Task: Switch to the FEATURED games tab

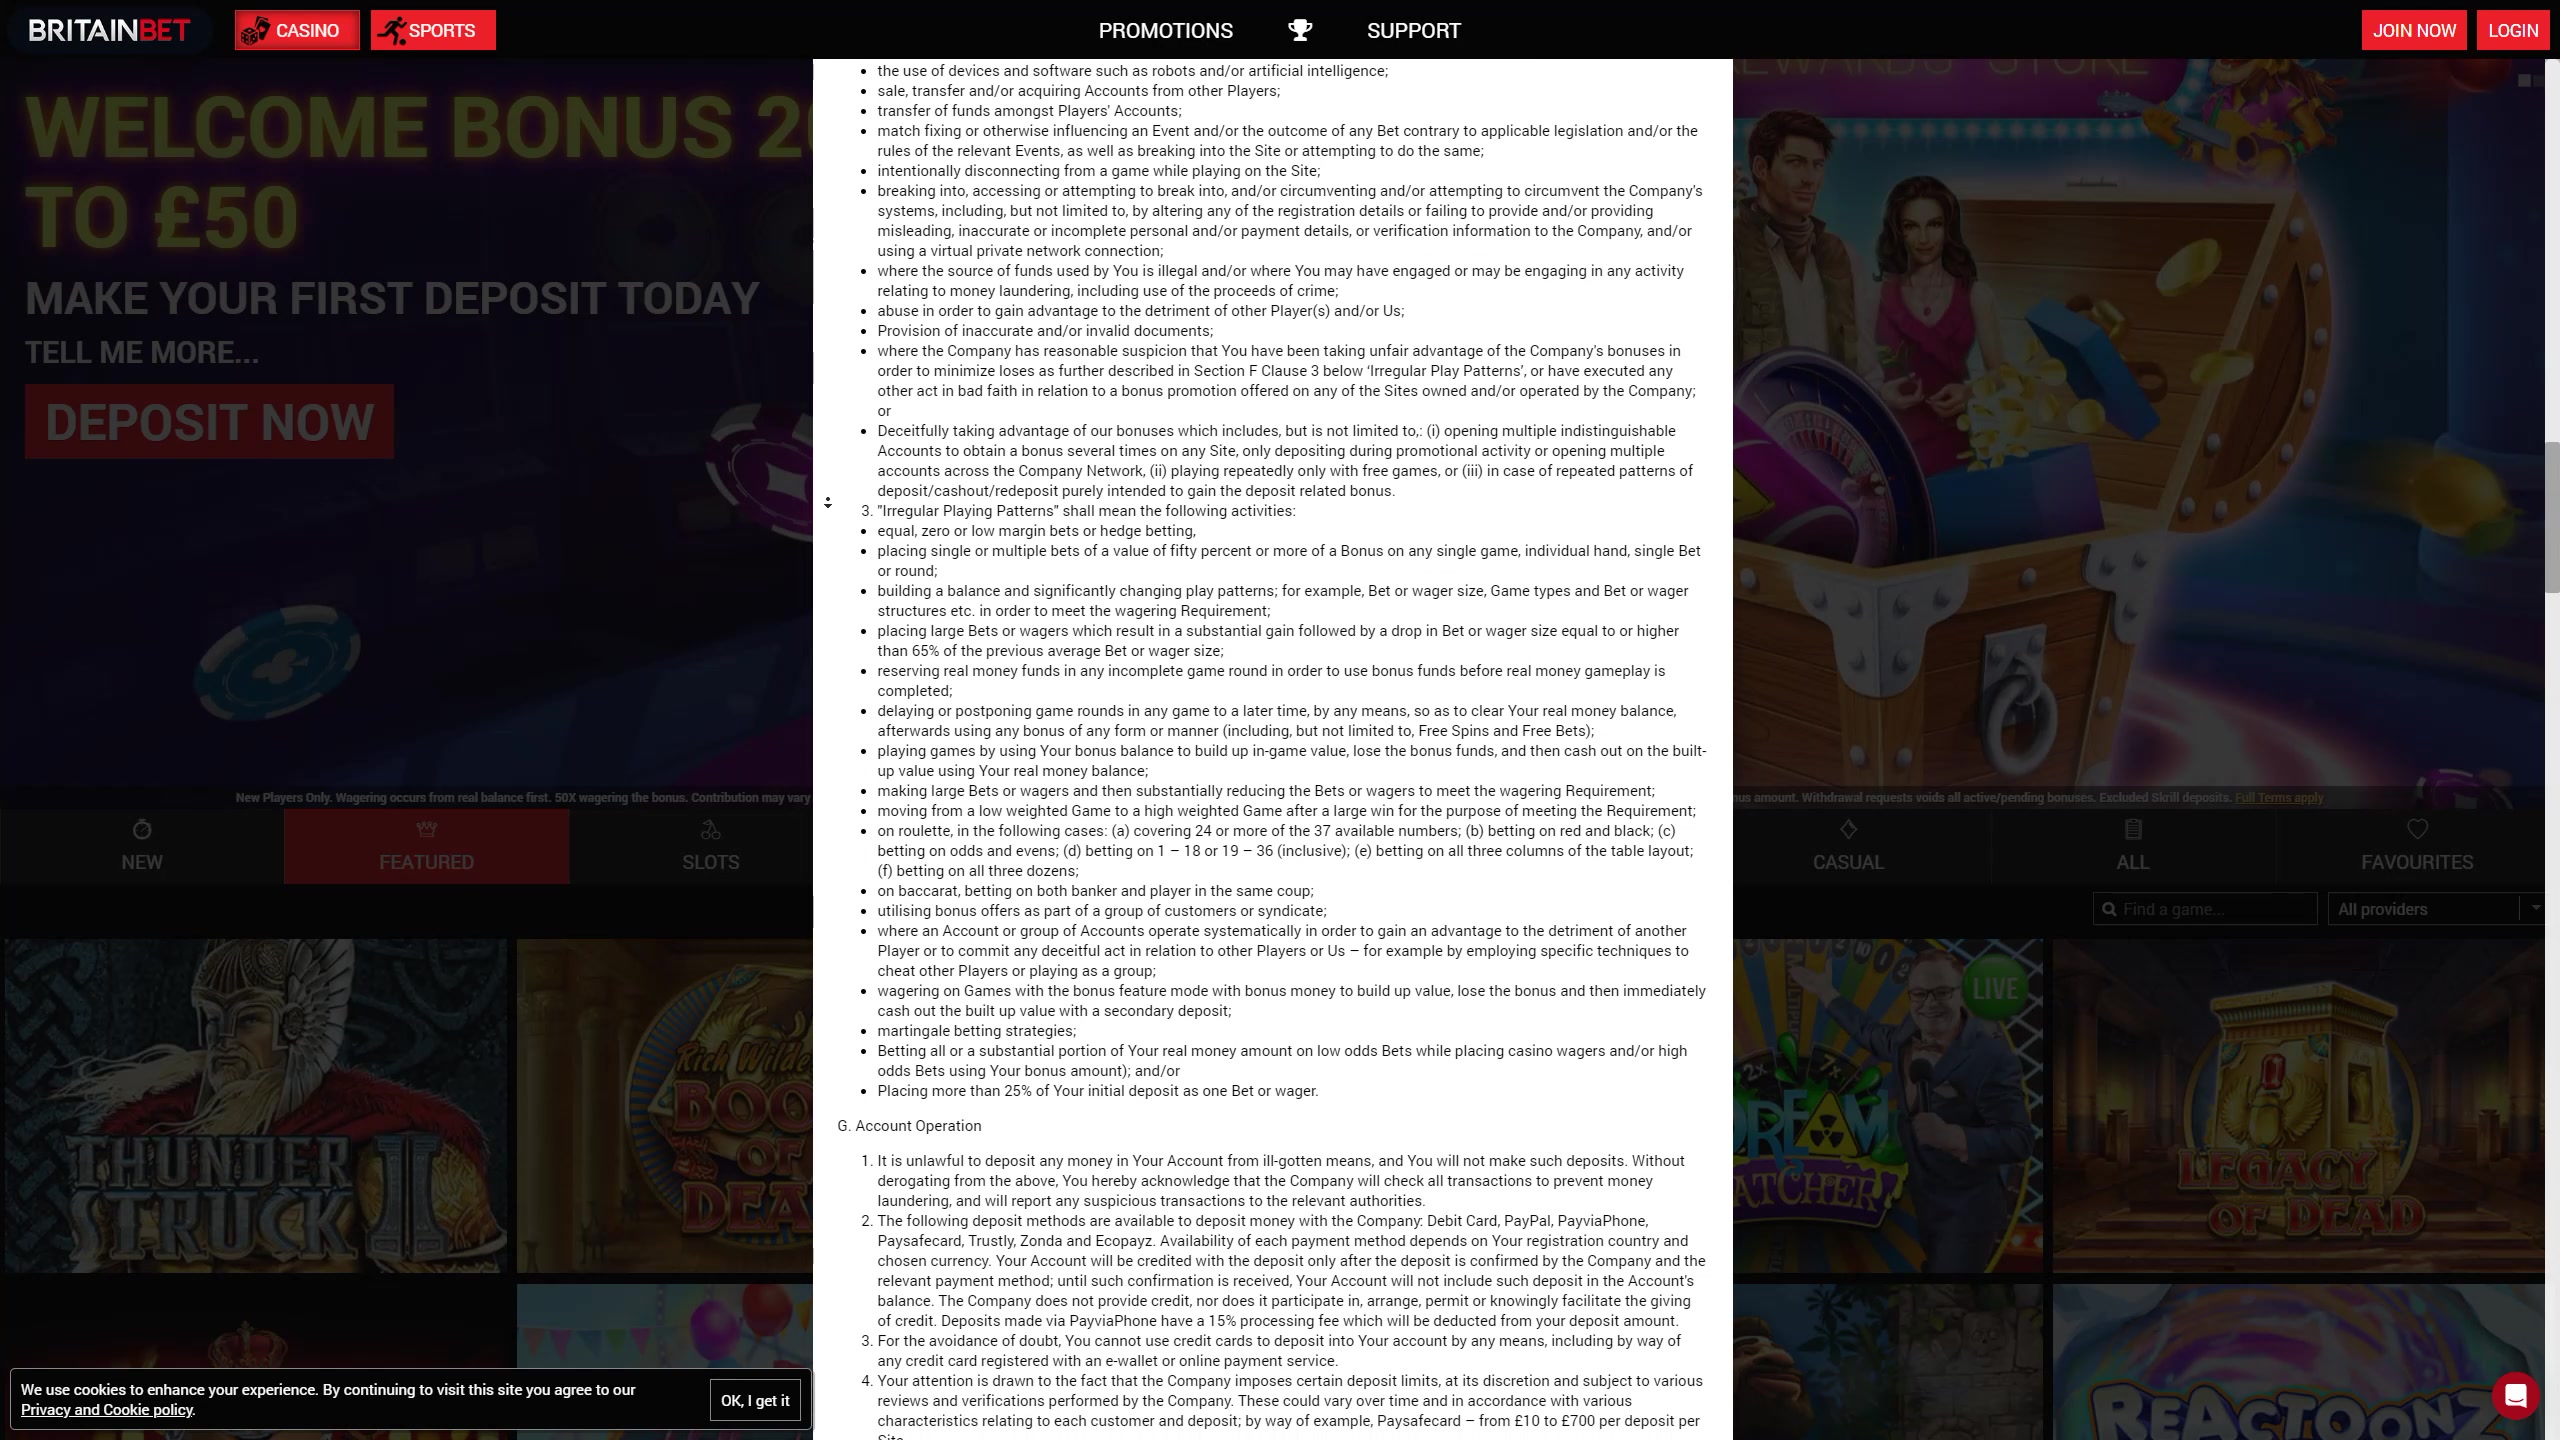Action: click(426, 847)
